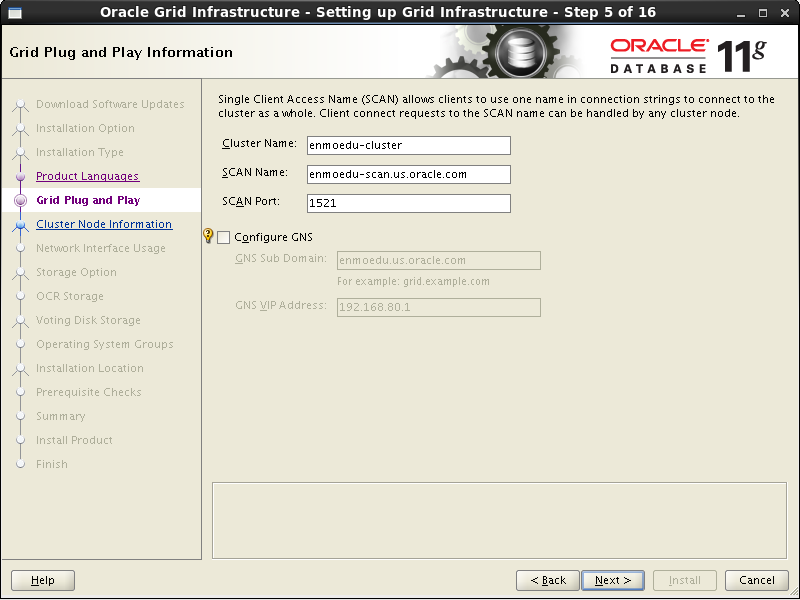Open the Cluster Node Information step link
The image size is (800, 600).
click(x=104, y=224)
